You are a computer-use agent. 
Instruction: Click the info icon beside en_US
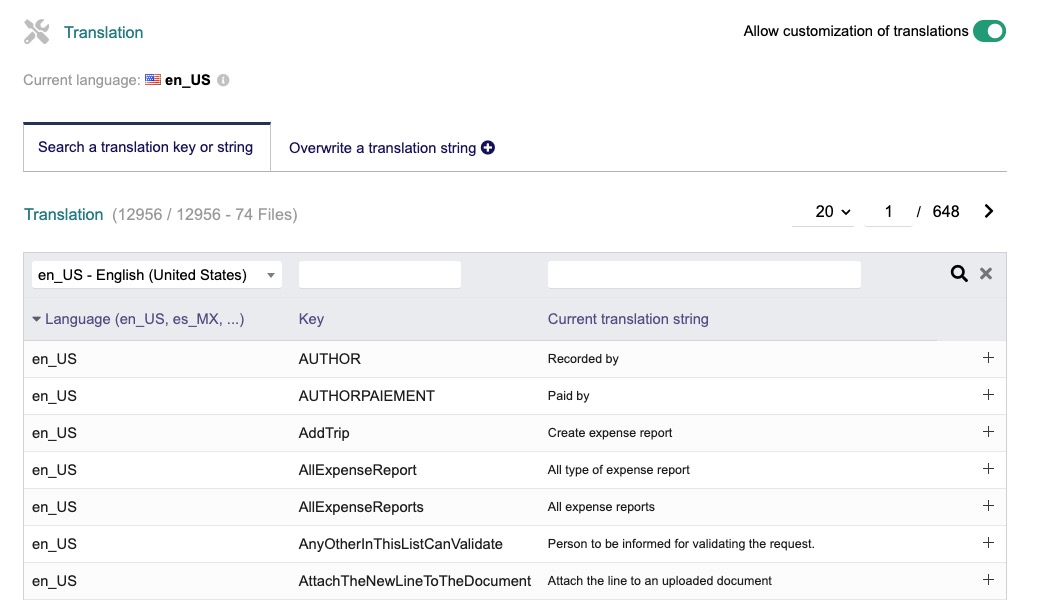point(223,80)
